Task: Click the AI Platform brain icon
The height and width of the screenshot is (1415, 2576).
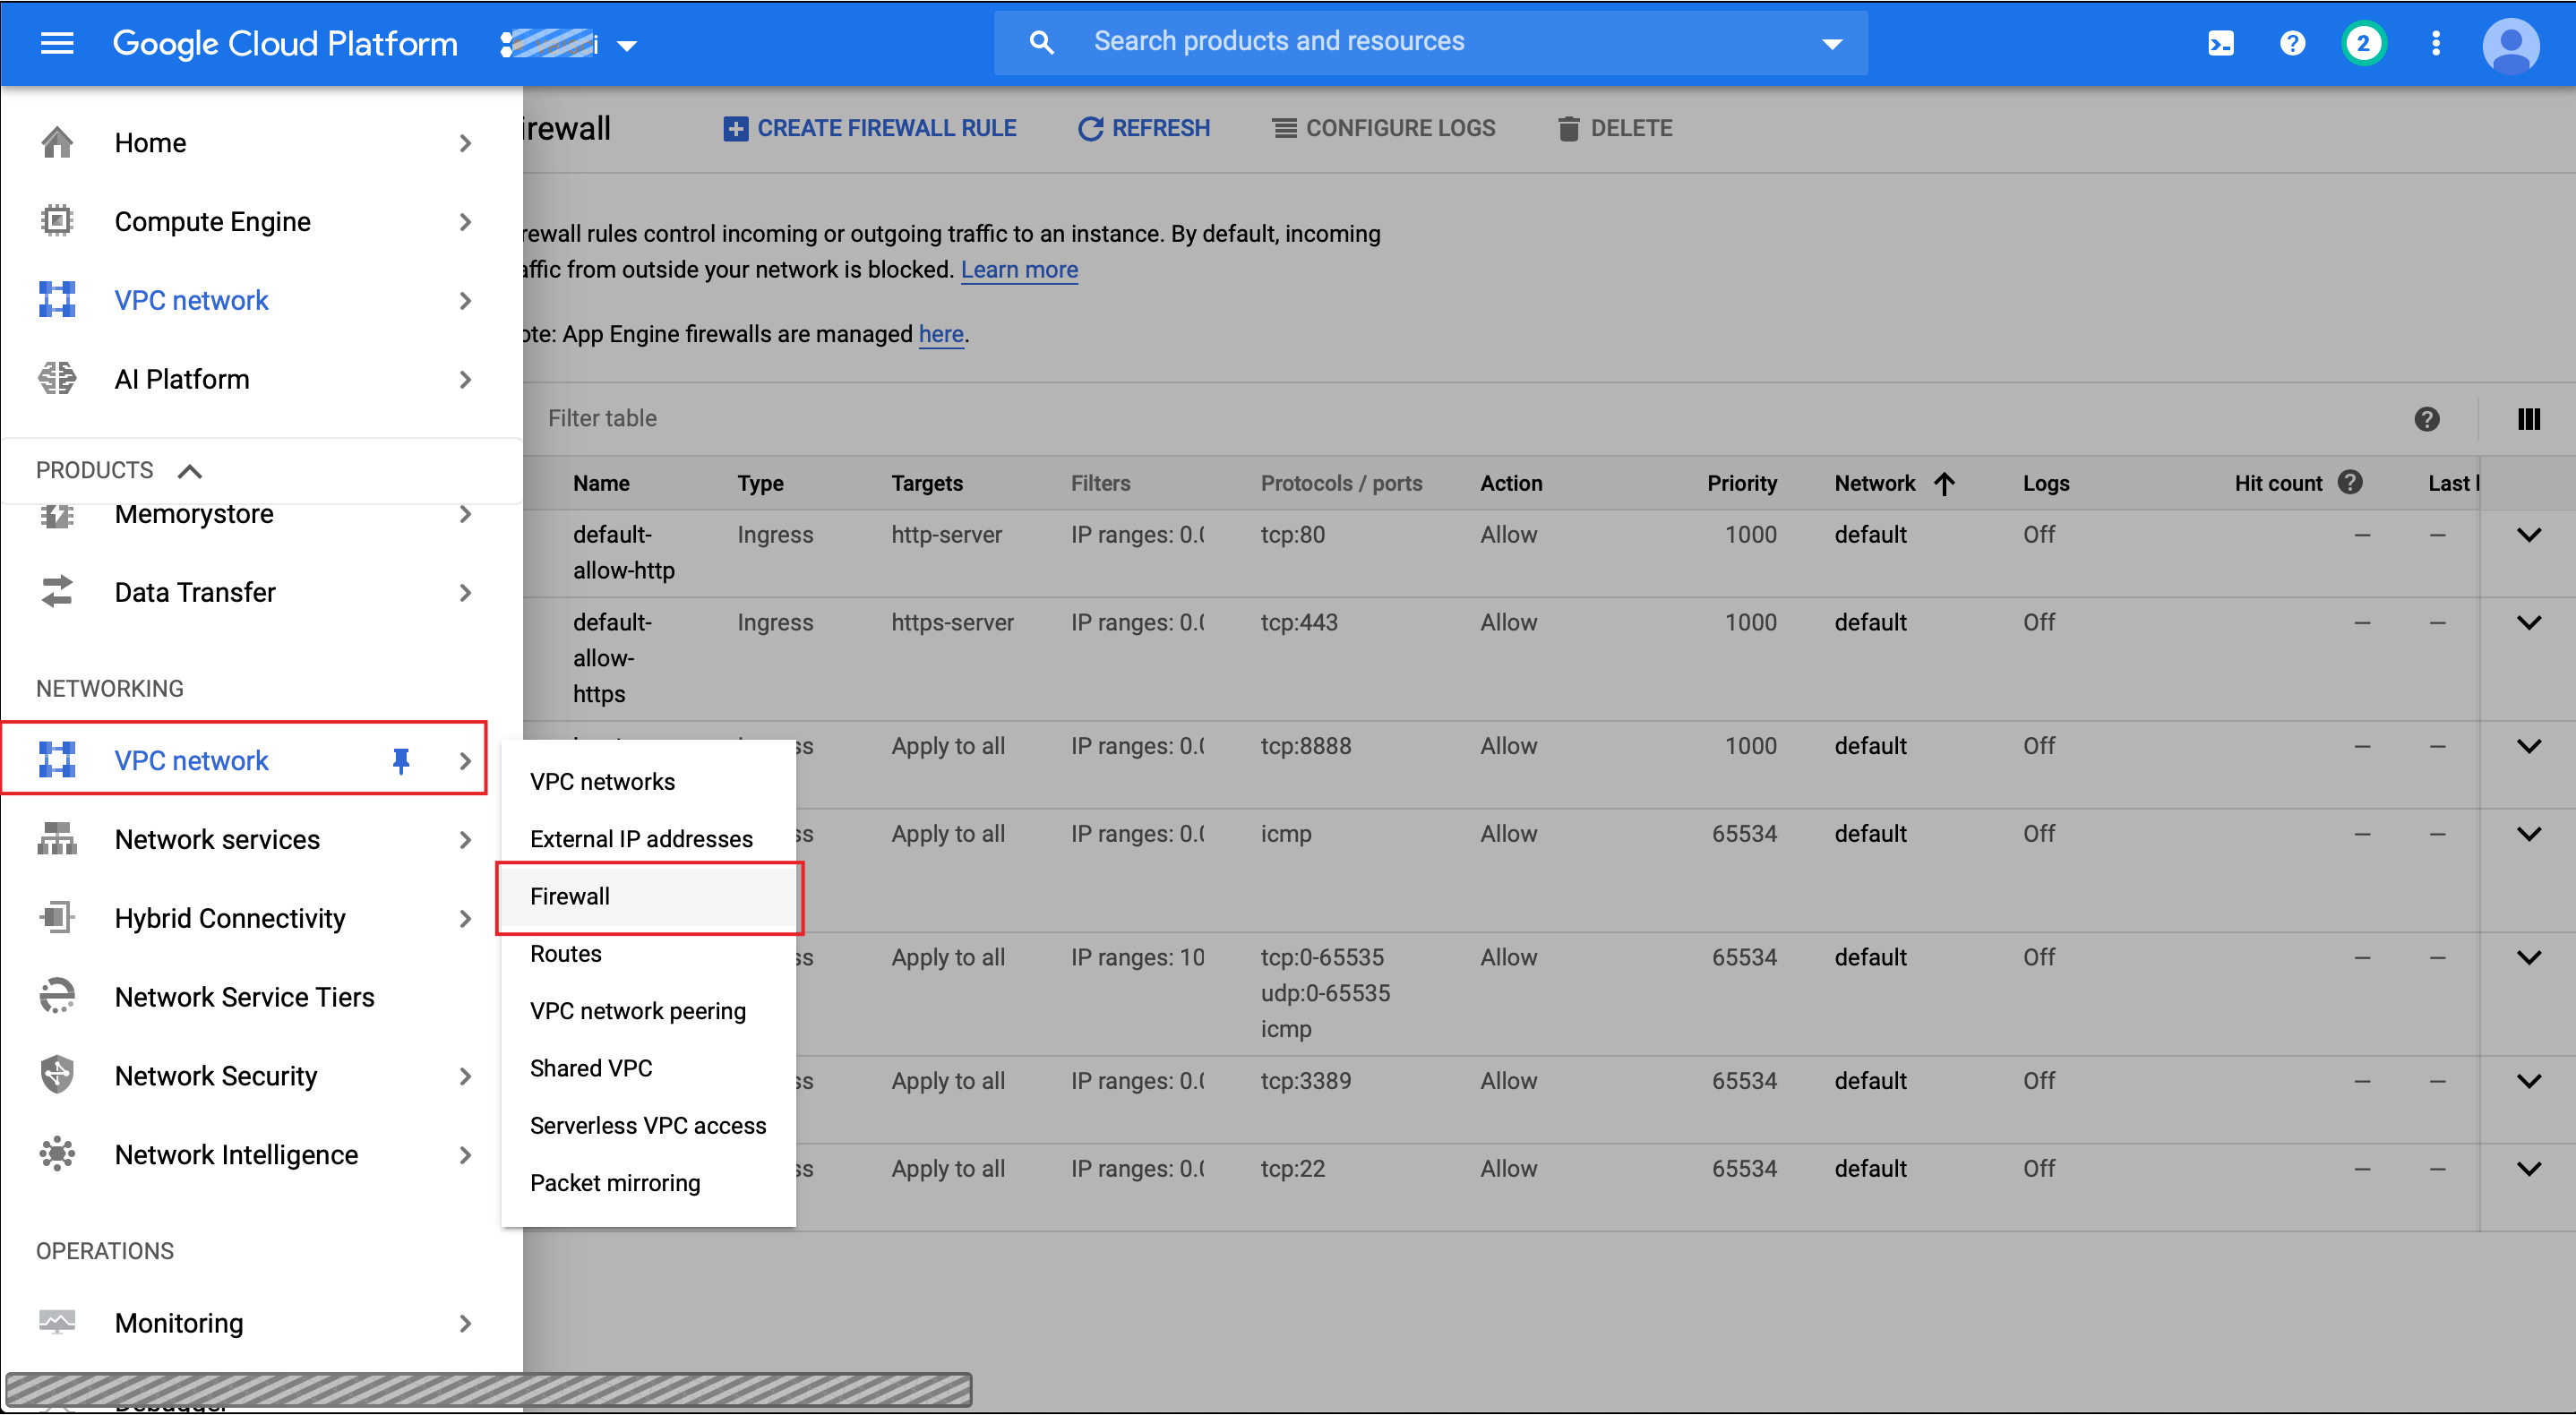Action: pos(57,379)
